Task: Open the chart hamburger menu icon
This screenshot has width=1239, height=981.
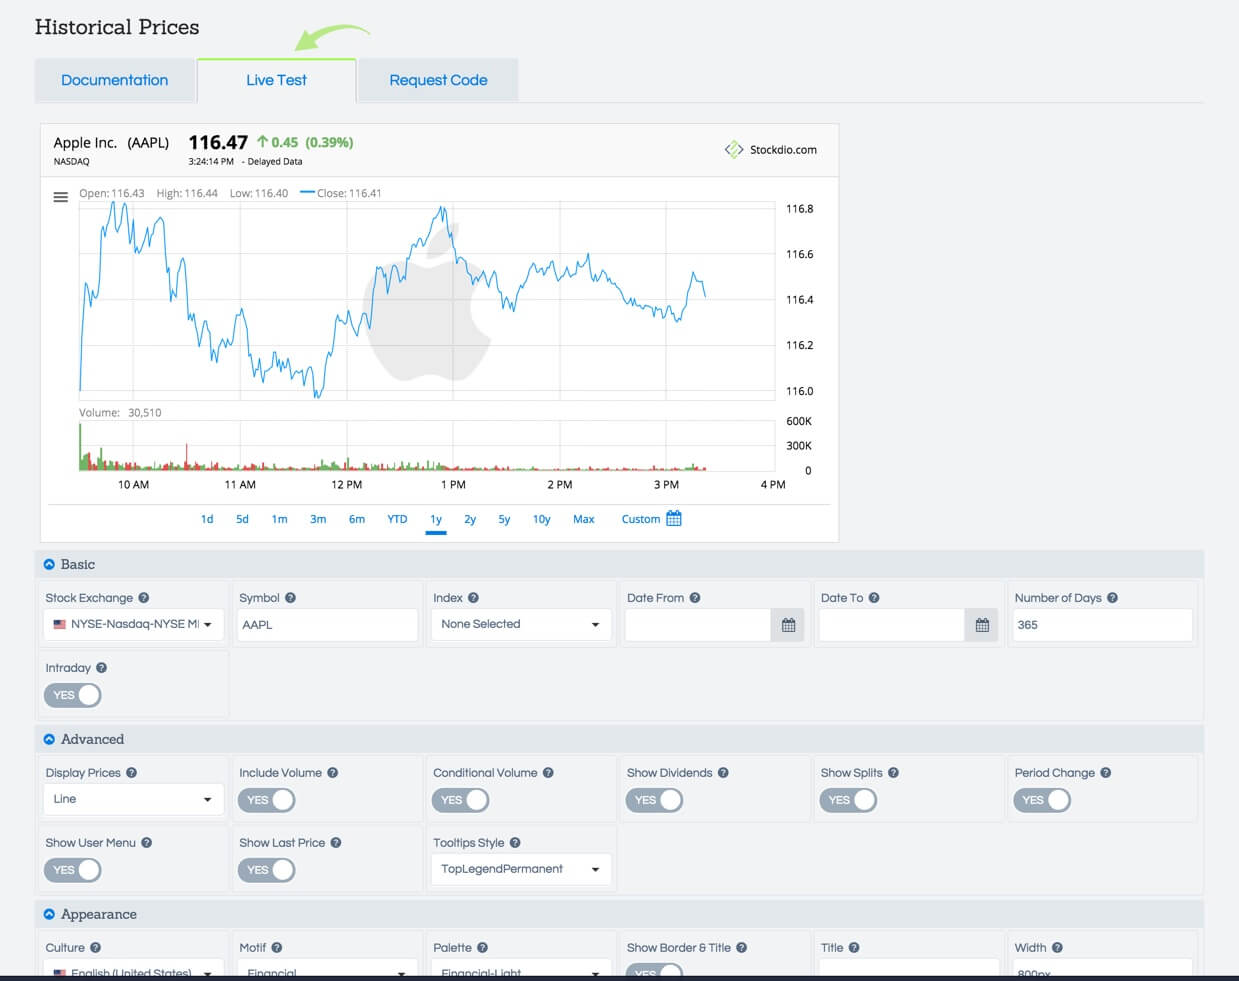Action: click(61, 197)
